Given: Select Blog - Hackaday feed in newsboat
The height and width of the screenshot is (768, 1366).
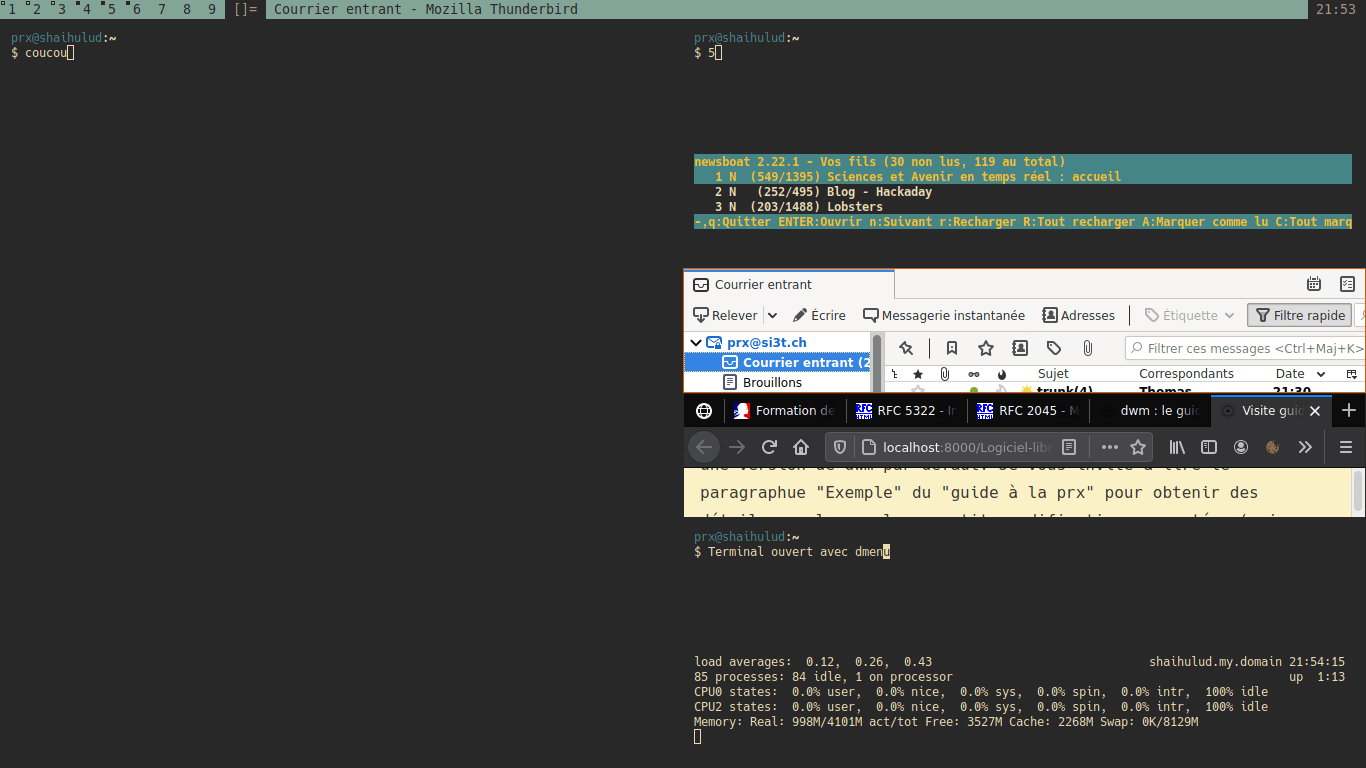Looking at the screenshot, I should (1023, 192).
